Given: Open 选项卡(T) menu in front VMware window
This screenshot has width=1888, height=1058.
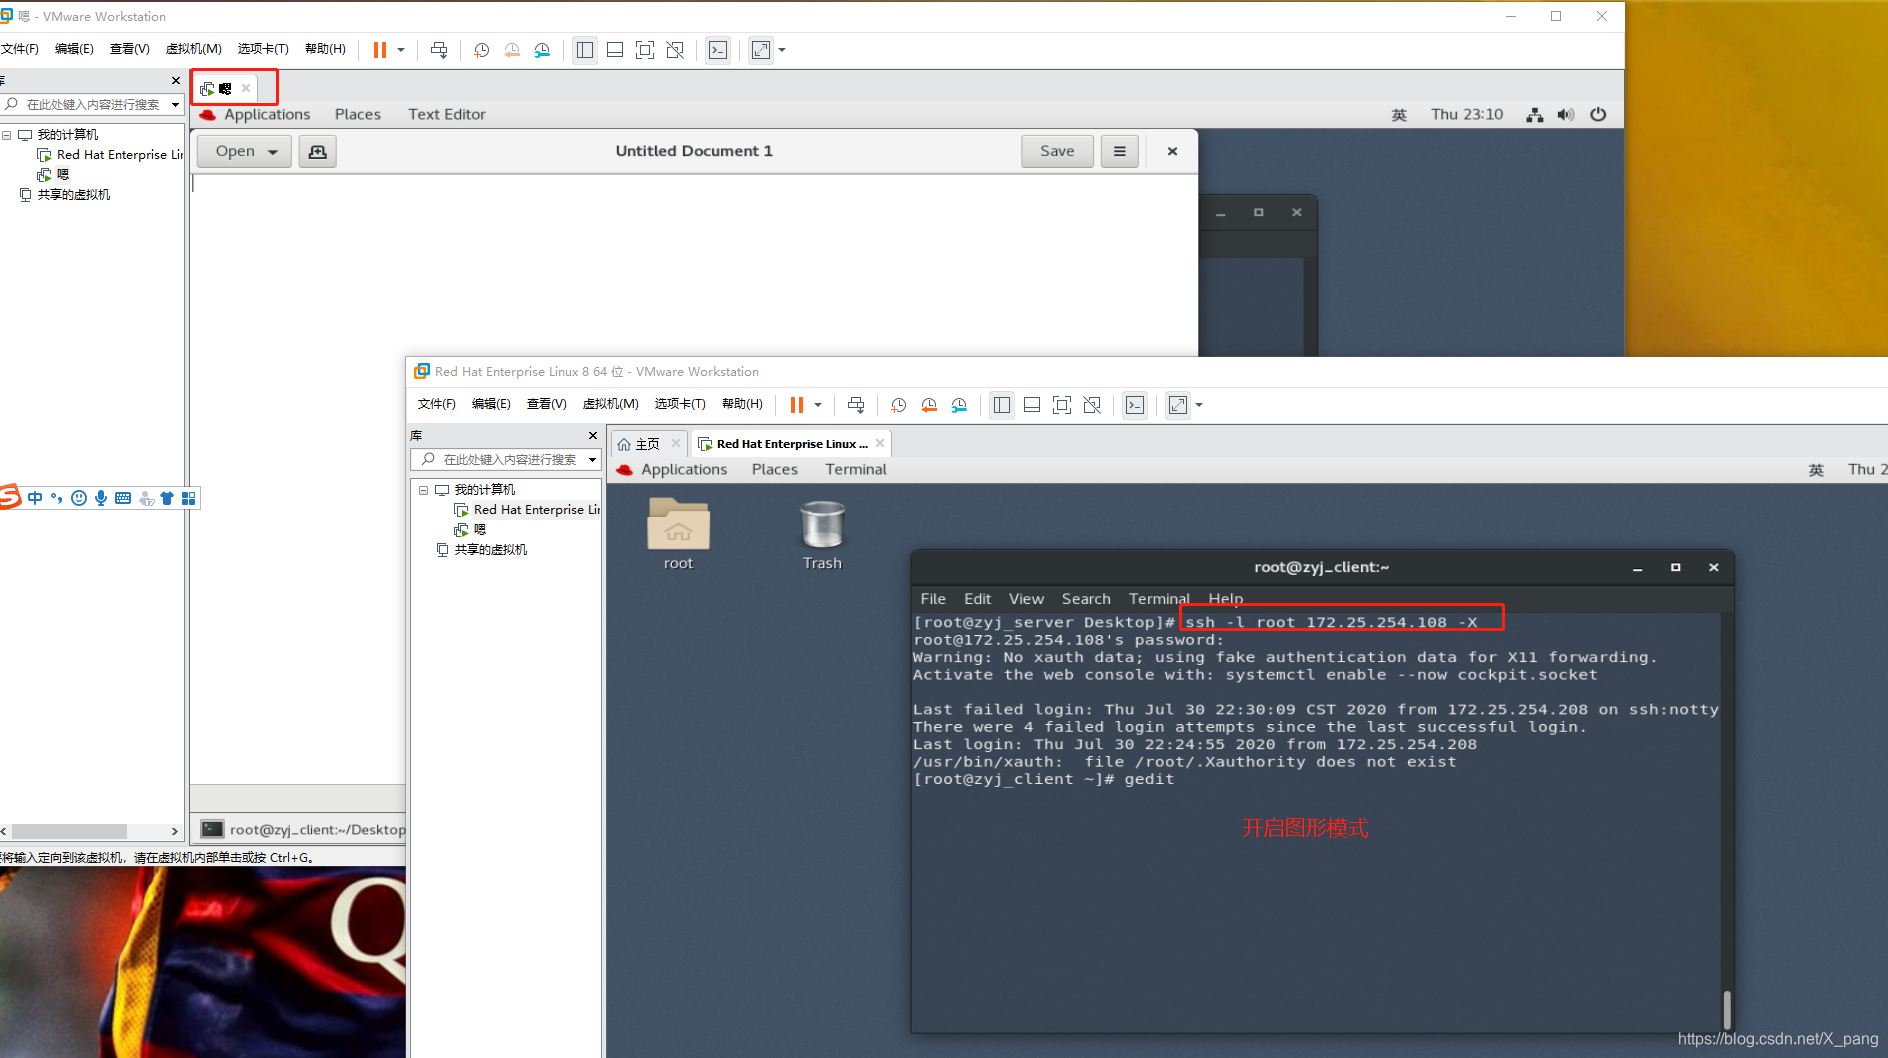Looking at the screenshot, I should tap(680, 404).
